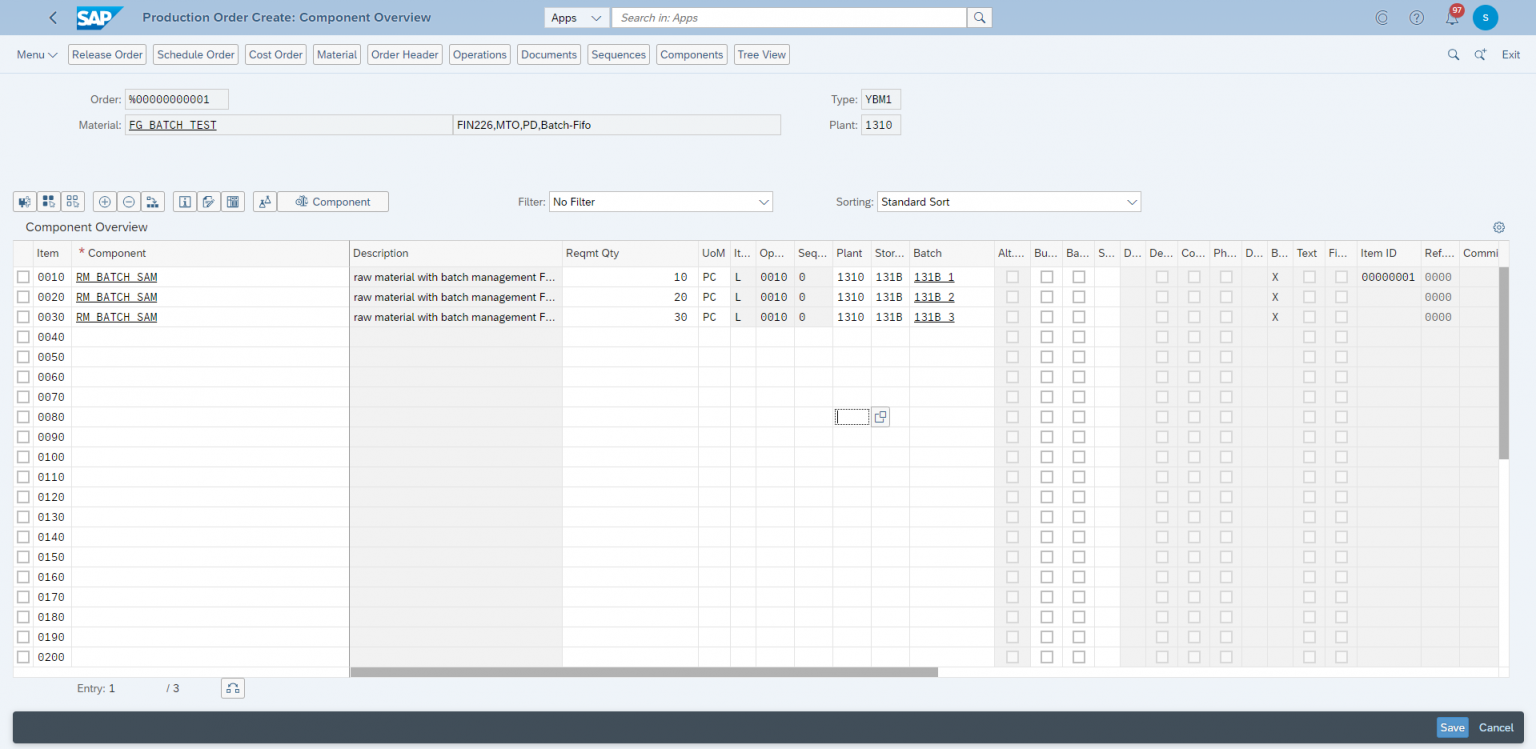Select the insert row icon
1536x749 pixels.
(105, 201)
